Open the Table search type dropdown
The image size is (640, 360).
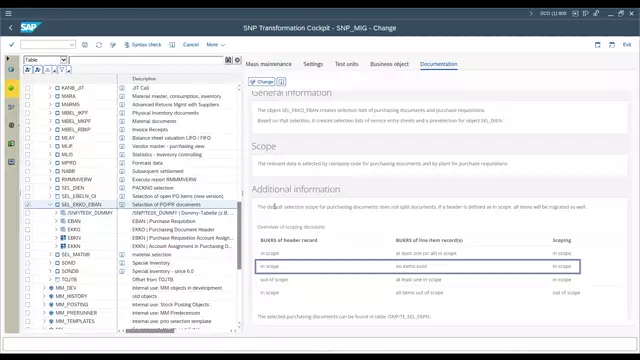[x=63, y=60]
